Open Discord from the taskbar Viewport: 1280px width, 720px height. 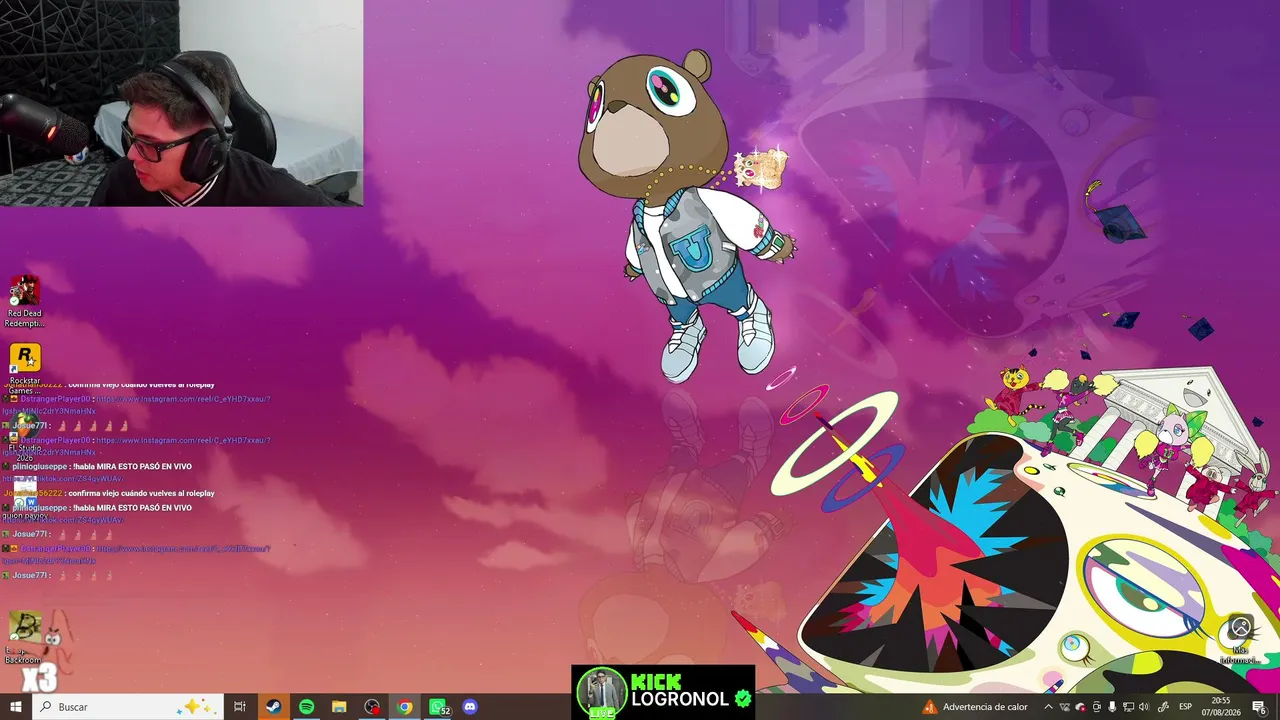pos(470,707)
